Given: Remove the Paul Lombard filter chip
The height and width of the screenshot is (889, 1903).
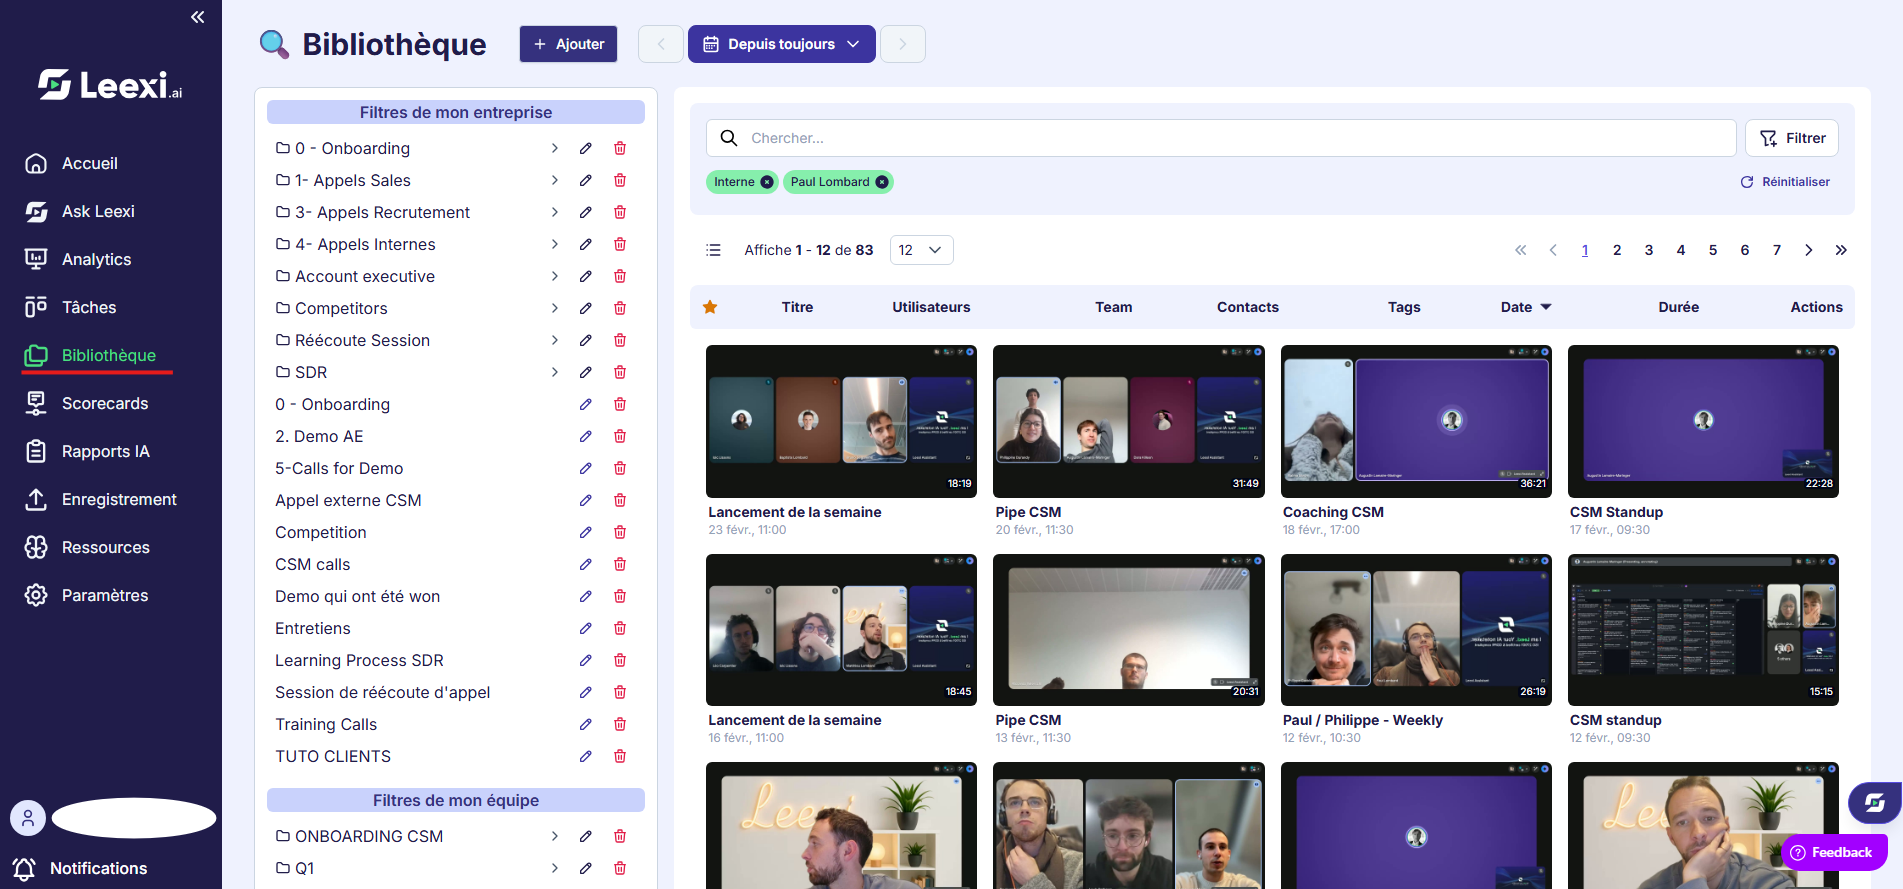Looking at the screenshot, I should (x=882, y=182).
